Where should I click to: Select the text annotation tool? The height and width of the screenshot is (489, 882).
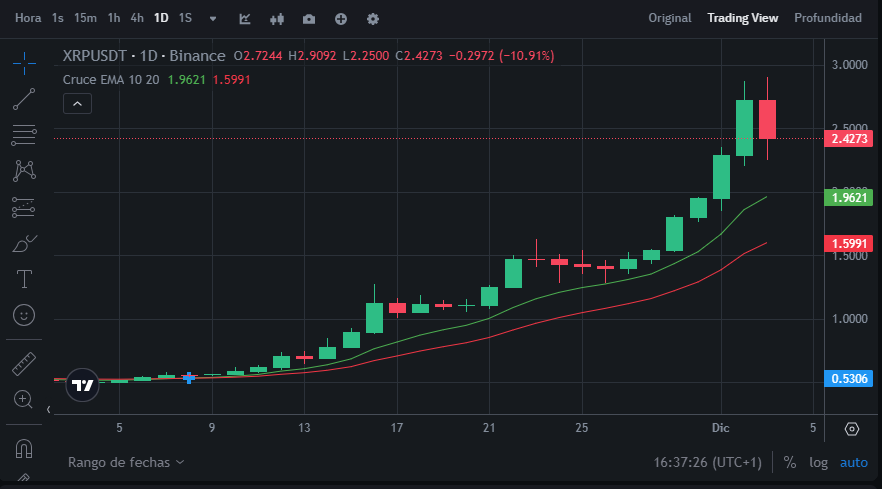[24, 279]
